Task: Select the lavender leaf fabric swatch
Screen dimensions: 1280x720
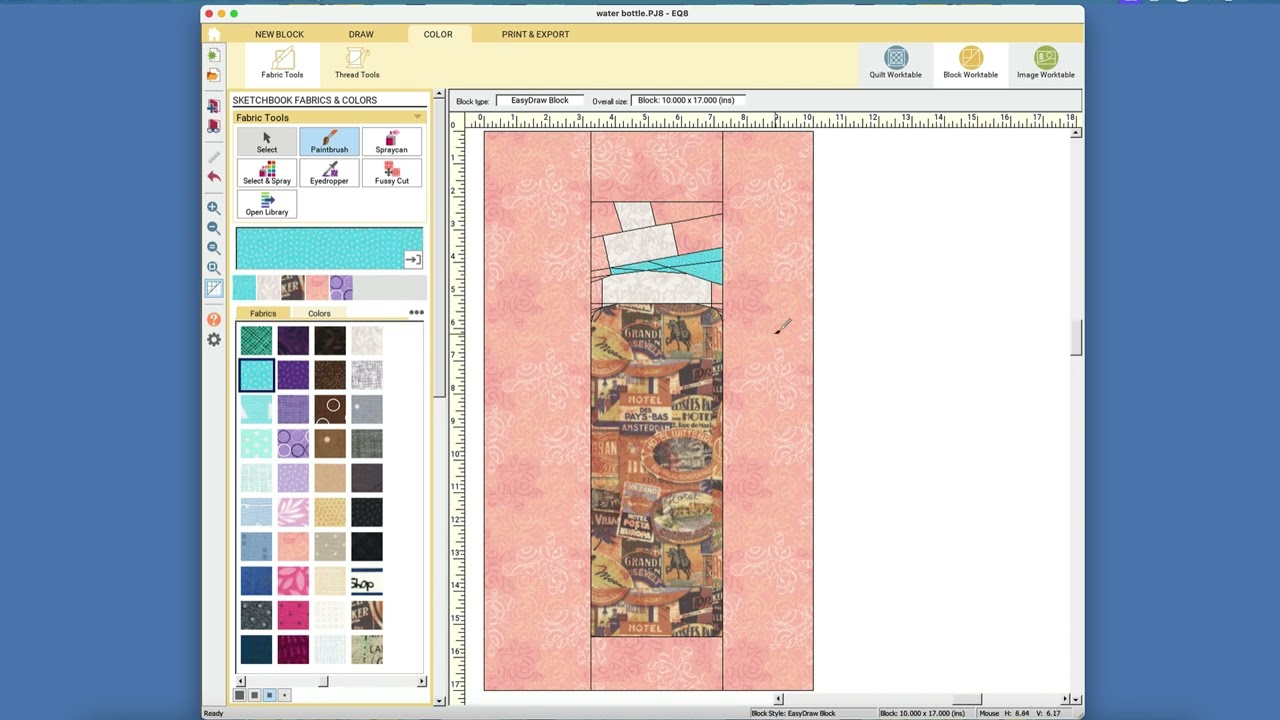Action: tap(293, 512)
